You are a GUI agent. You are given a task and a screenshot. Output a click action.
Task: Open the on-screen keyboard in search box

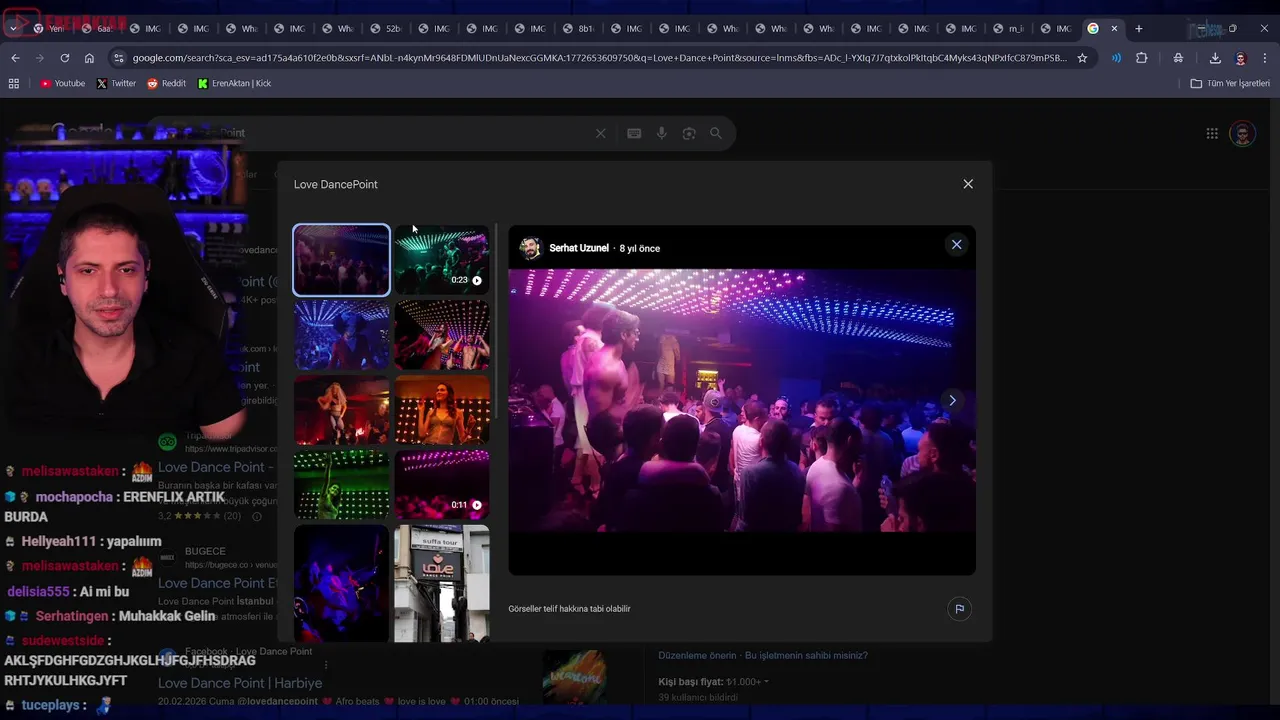coord(634,133)
